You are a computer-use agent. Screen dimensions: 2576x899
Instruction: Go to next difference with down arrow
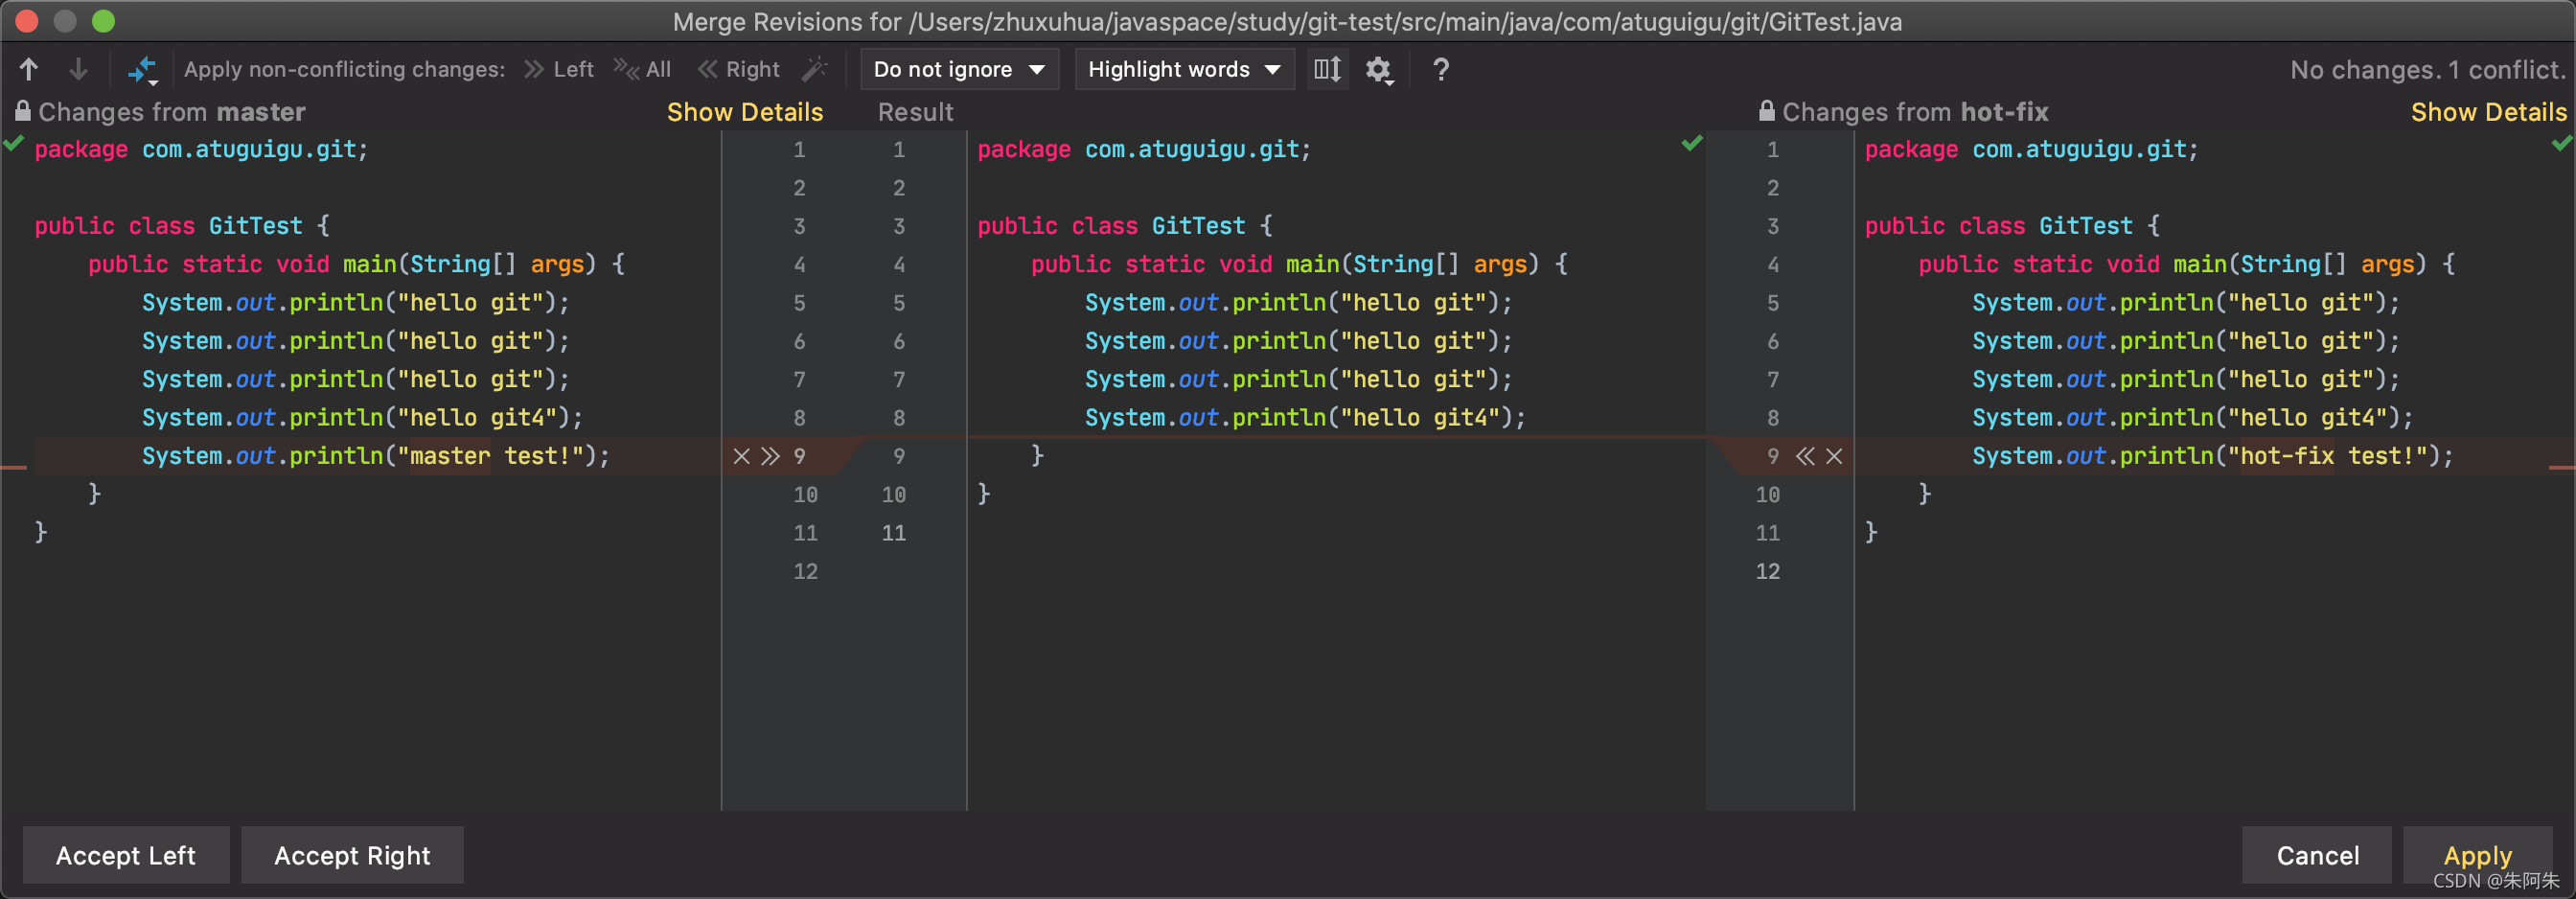(x=78, y=69)
